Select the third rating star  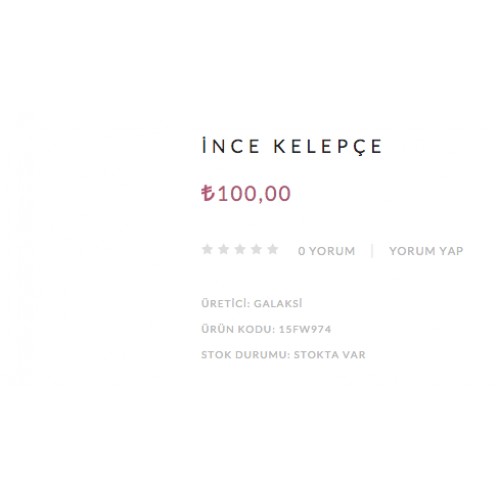point(240,249)
